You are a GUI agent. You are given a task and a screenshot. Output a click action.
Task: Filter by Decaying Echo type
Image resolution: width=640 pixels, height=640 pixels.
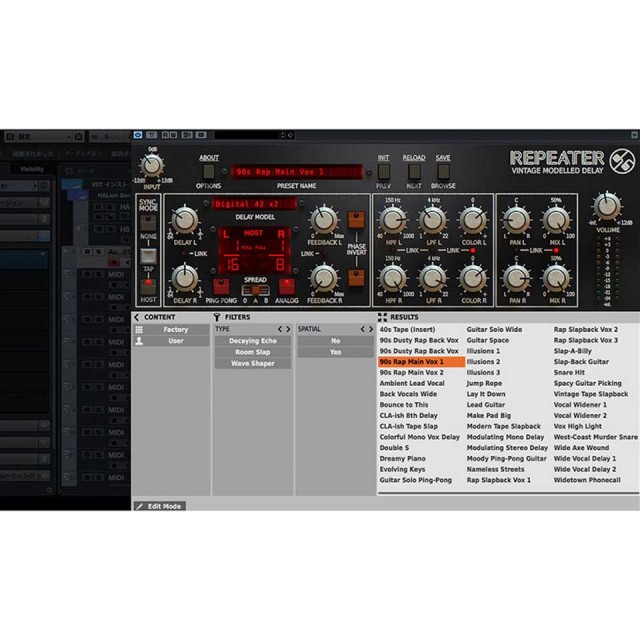253,341
